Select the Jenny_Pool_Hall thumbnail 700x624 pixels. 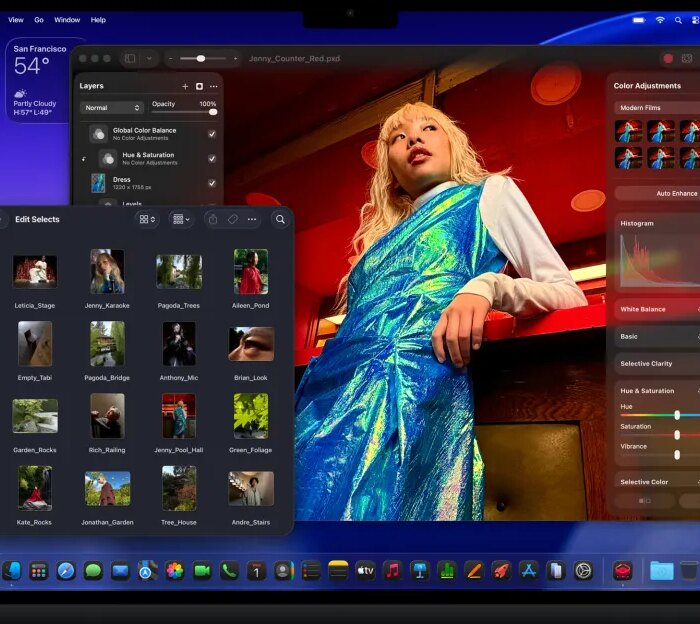point(179,416)
